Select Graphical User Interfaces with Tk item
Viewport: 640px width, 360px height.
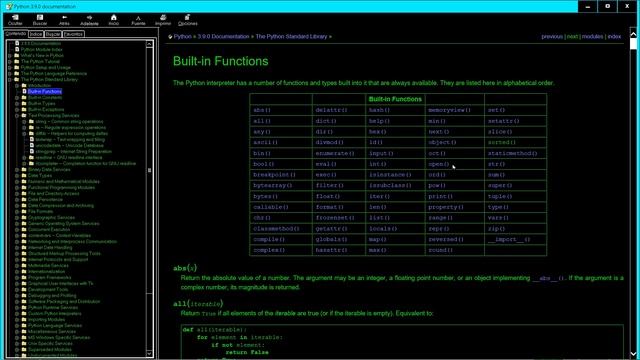click(x=60, y=283)
